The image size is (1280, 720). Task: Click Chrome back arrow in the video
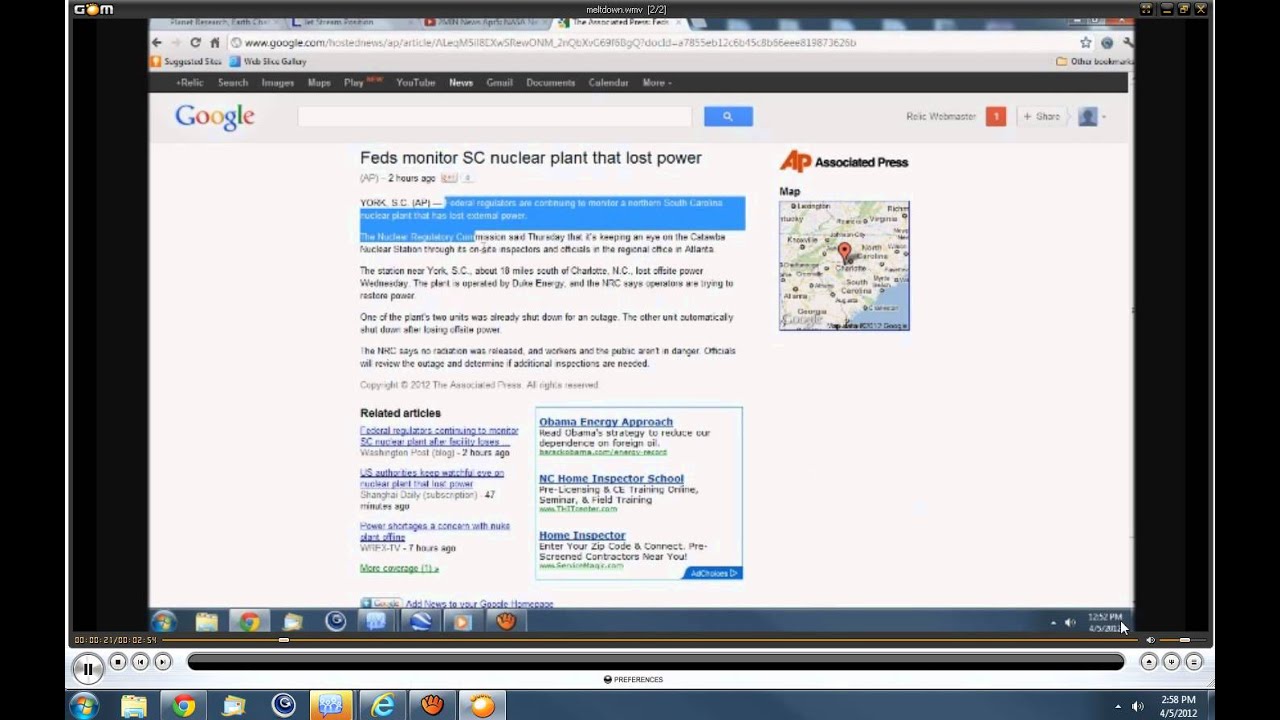coord(156,42)
